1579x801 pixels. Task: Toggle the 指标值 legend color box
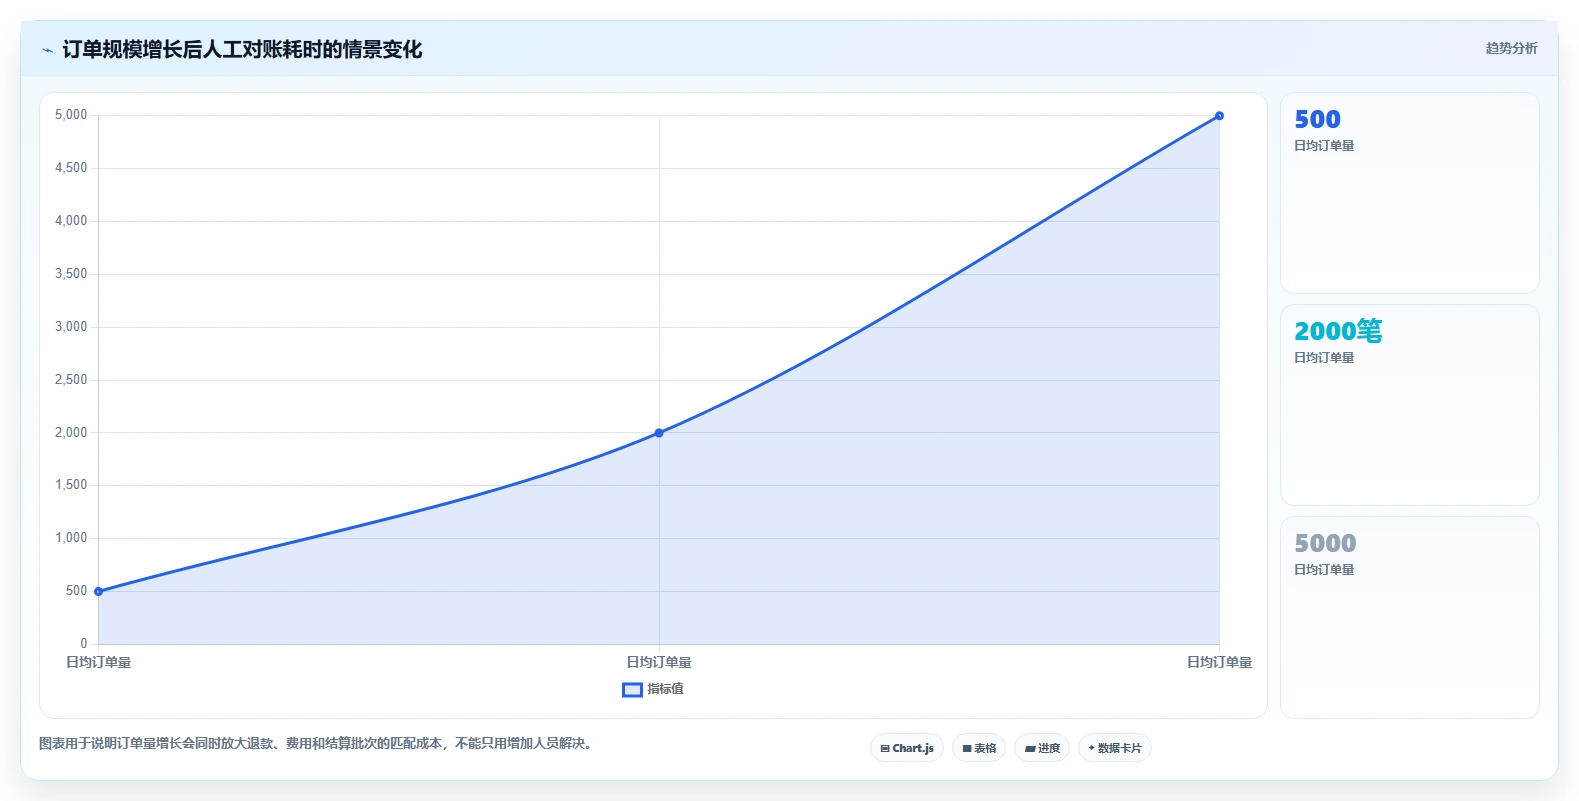pos(632,690)
